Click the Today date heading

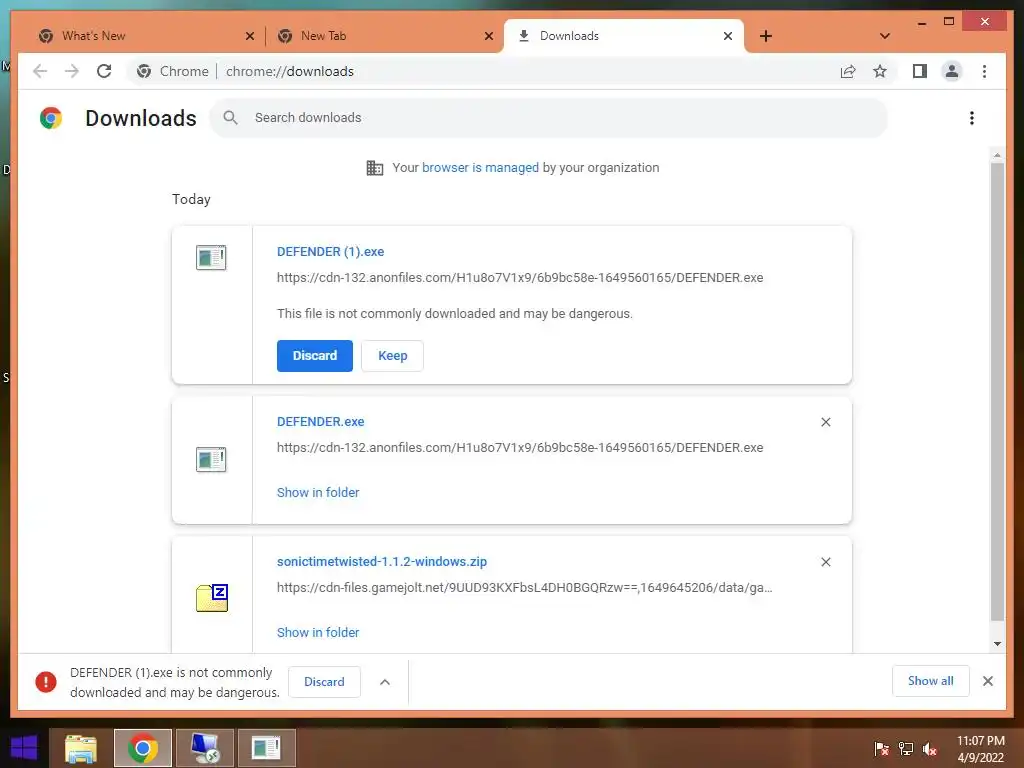click(191, 199)
